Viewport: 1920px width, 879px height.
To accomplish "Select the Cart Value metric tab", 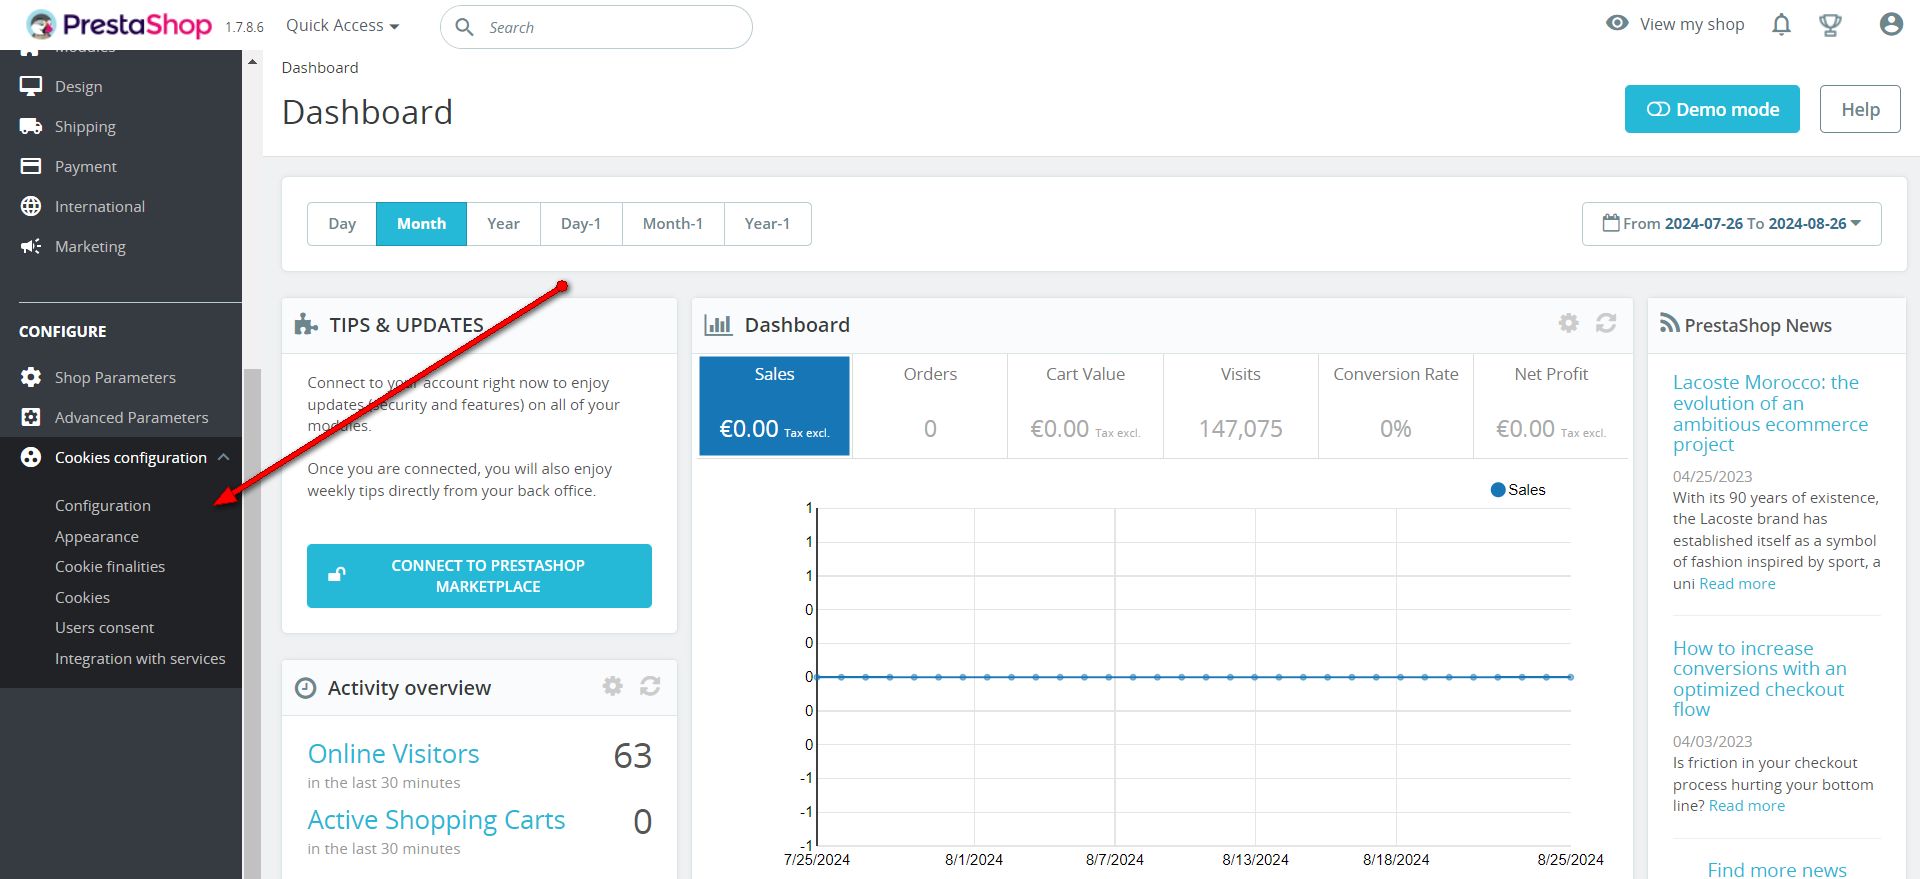I will (1085, 406).
